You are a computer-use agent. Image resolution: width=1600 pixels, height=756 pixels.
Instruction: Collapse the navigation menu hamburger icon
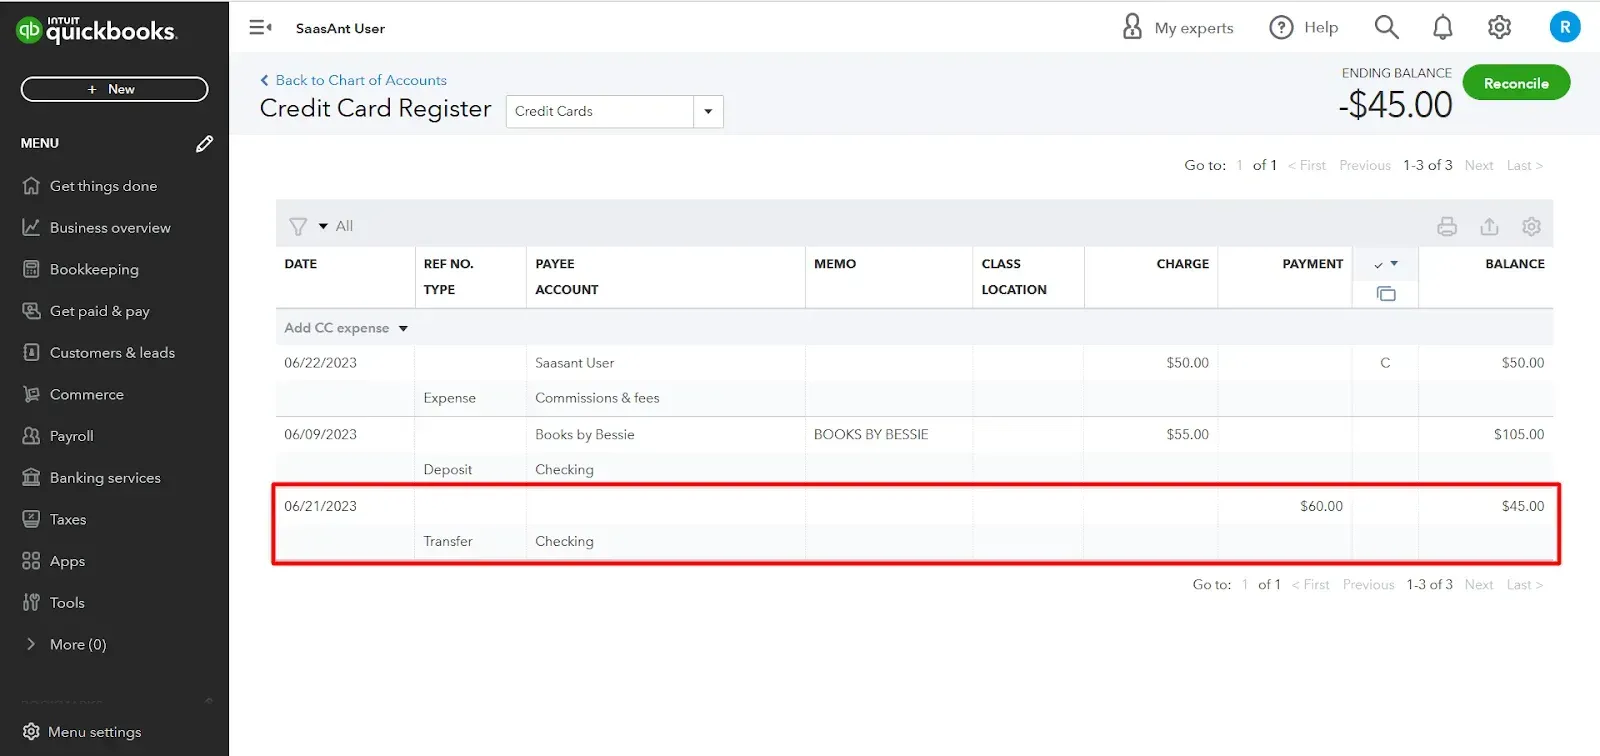(x=260, y=28)
